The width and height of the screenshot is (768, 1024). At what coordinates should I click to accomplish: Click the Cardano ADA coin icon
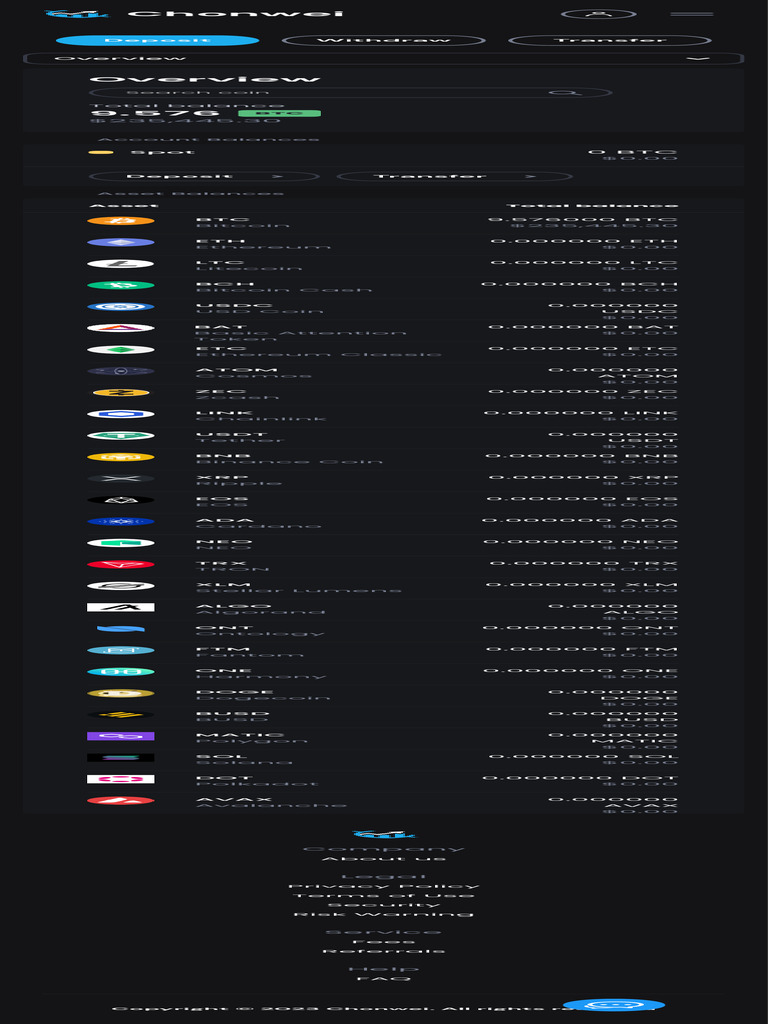(x=121, y=522)
